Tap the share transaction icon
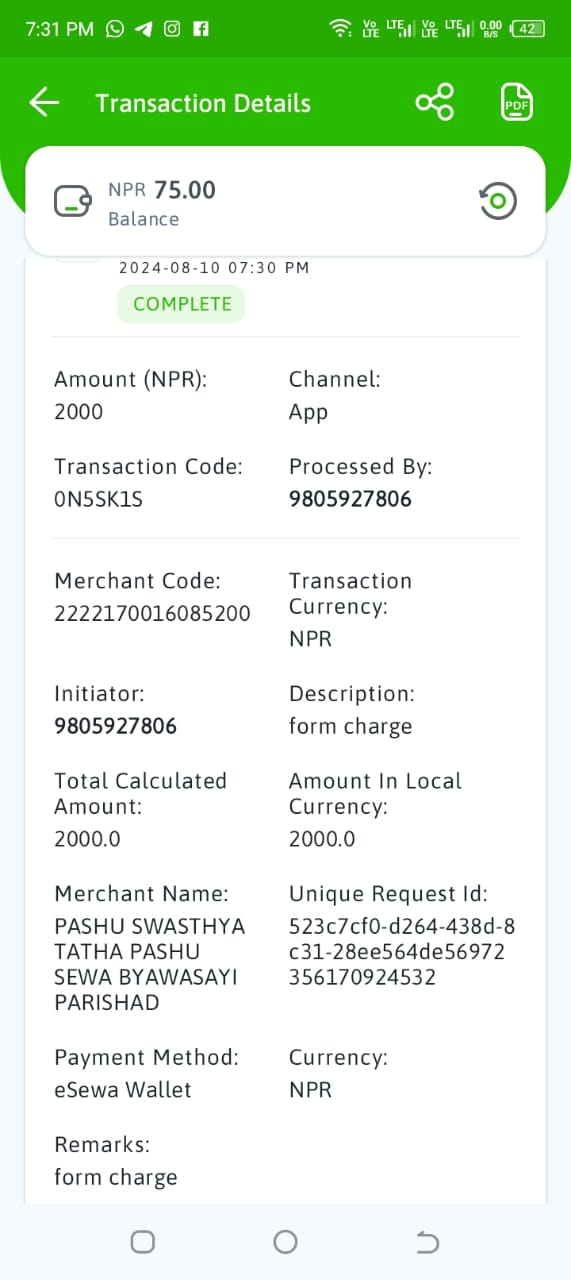Viewport: 571px width, 1280px height. coord(435,103)
